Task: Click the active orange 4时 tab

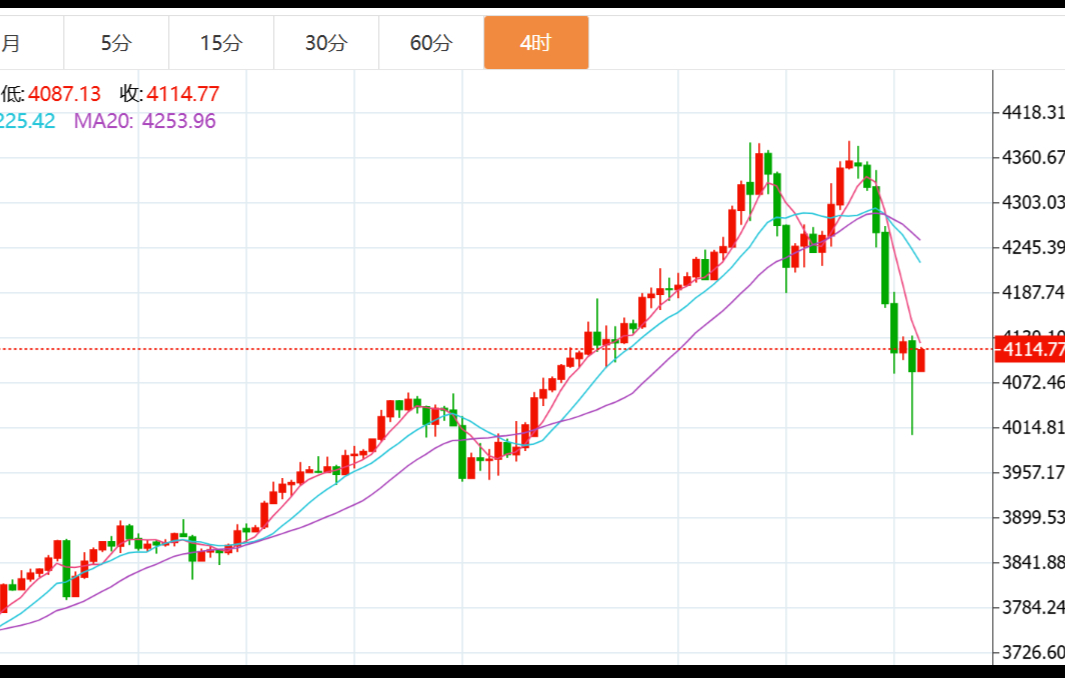Action: coord(536,43)
